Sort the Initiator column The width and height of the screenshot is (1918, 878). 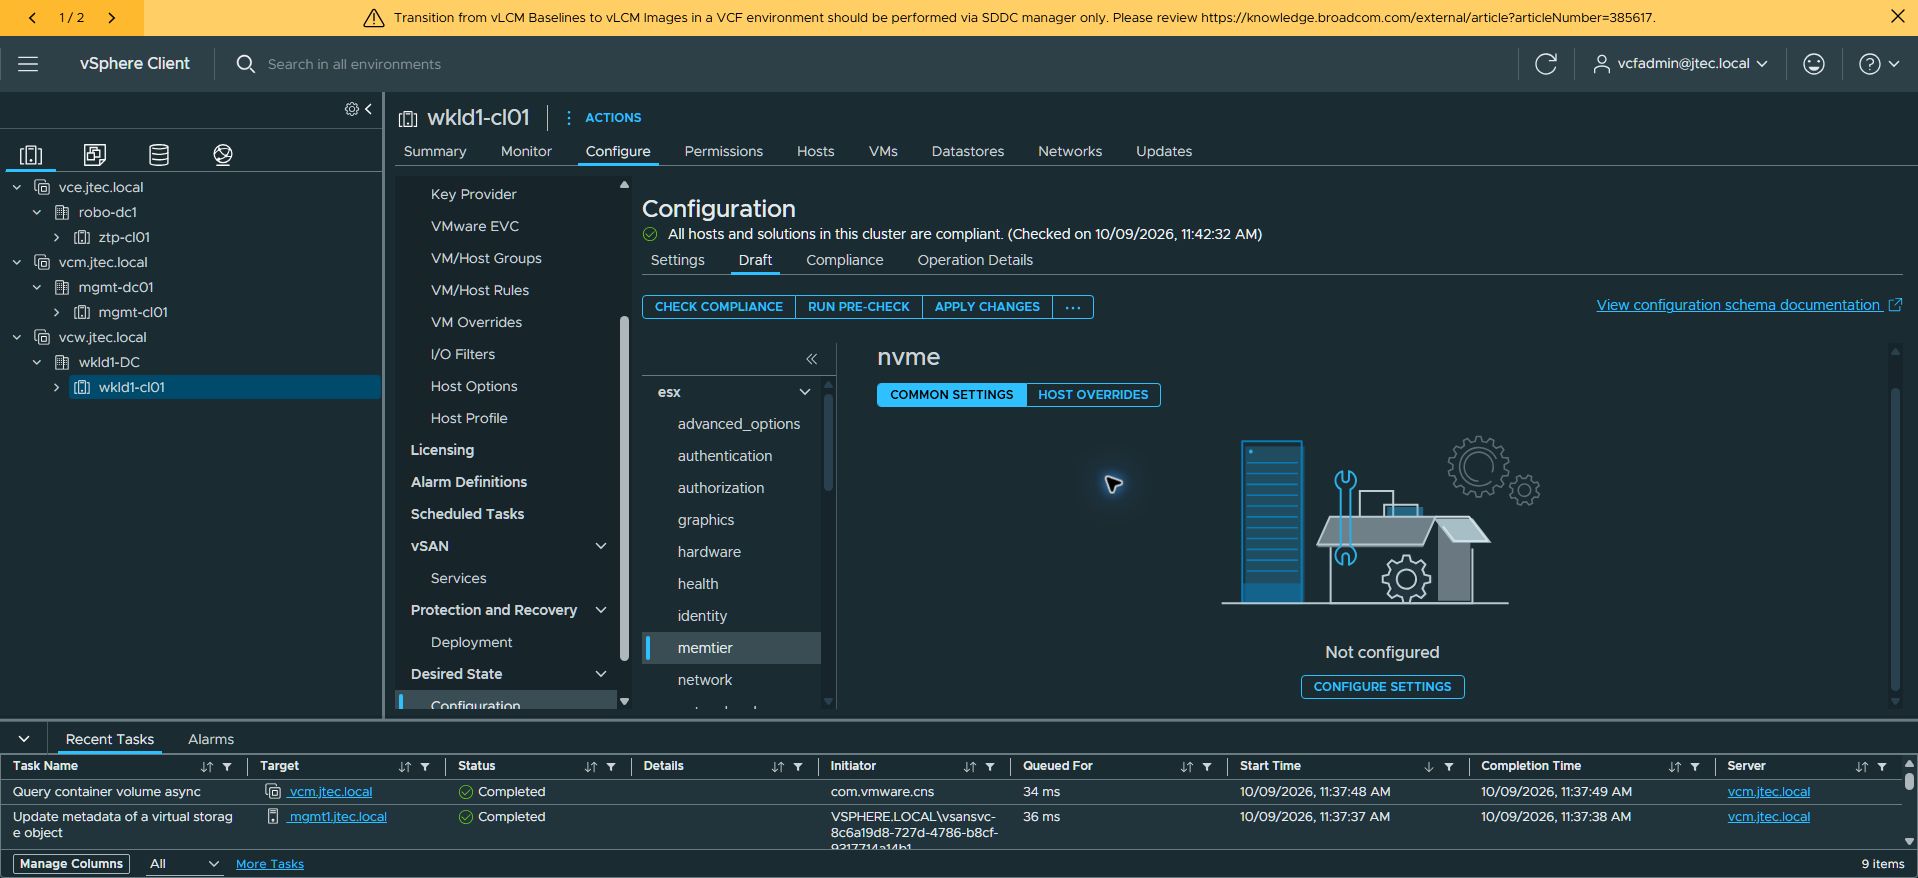969,767
